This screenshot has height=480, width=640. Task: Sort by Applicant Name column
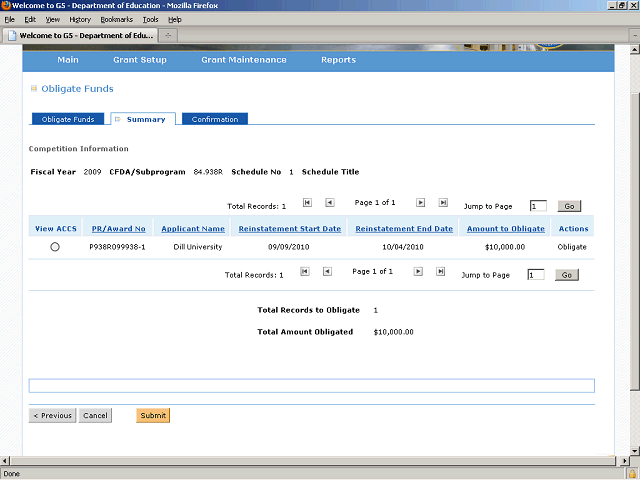pos(193,229)
